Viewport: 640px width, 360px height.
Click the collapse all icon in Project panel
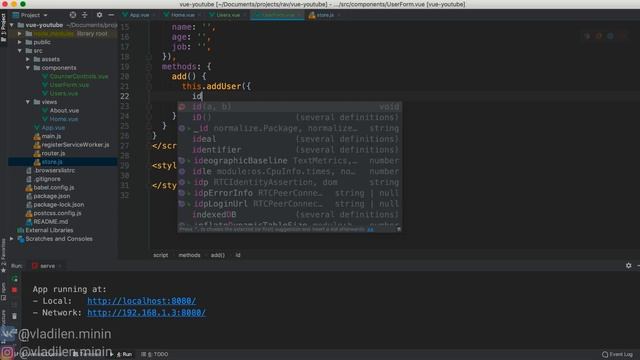[85, 15]
